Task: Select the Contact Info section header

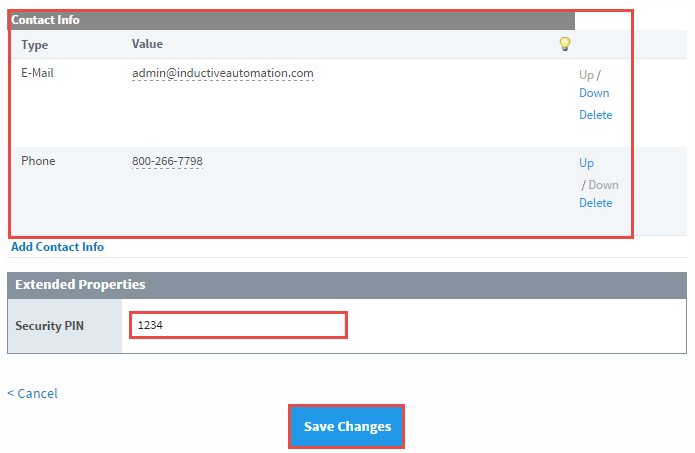Action: [x=46, y=19]
